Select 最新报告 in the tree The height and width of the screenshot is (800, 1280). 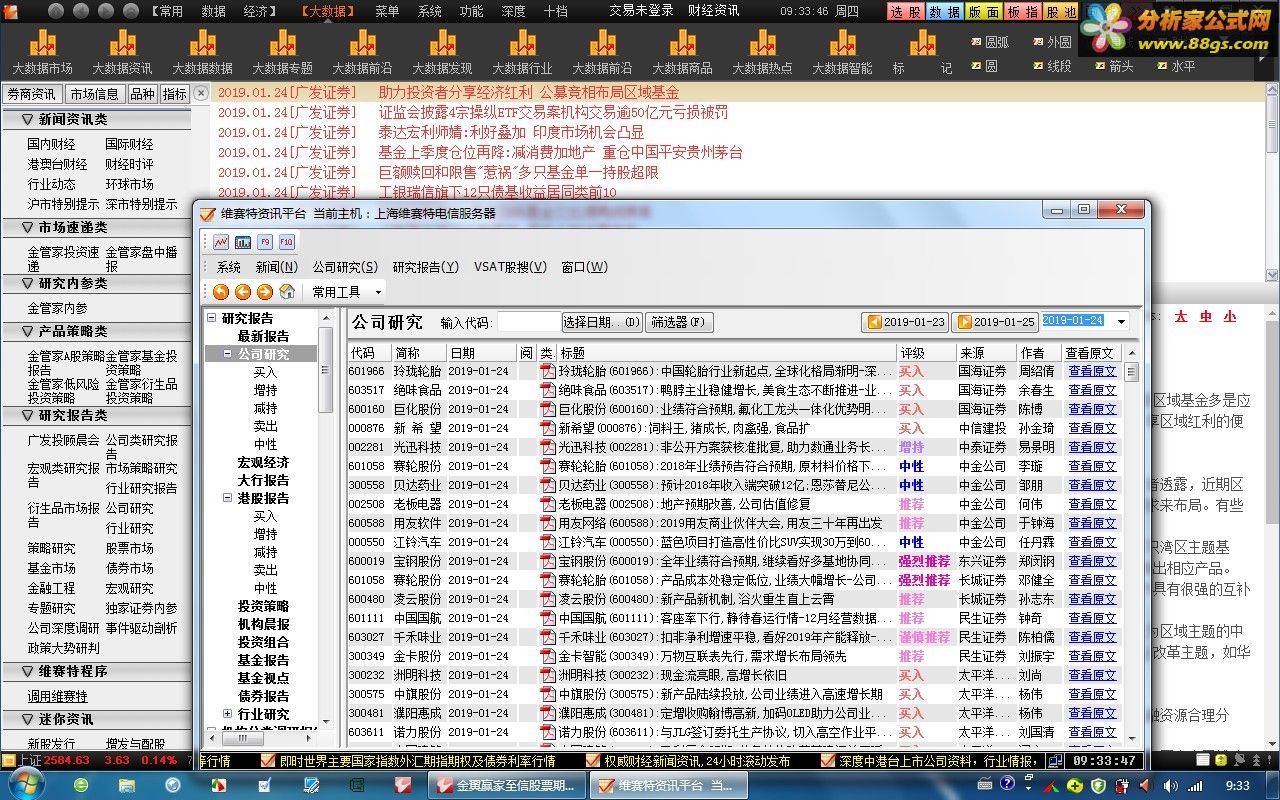263,336
